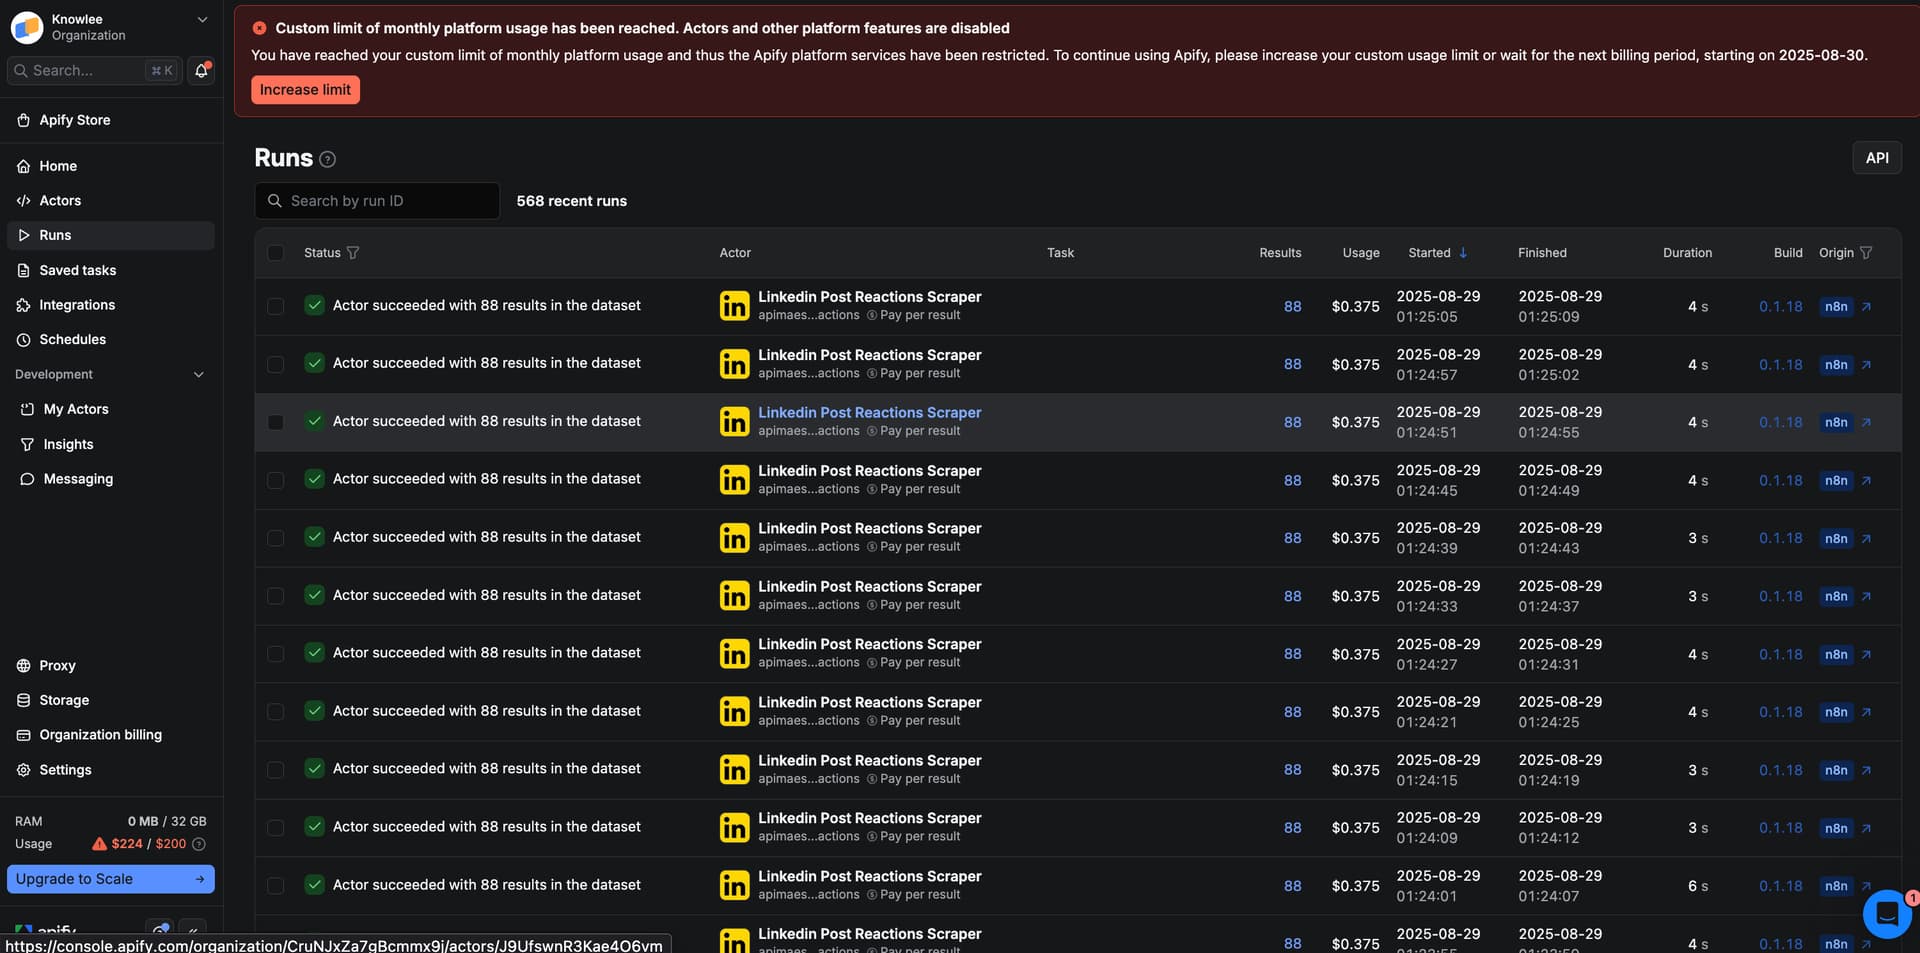
Task: Click the Finished column header
Action: (1542, 253)
